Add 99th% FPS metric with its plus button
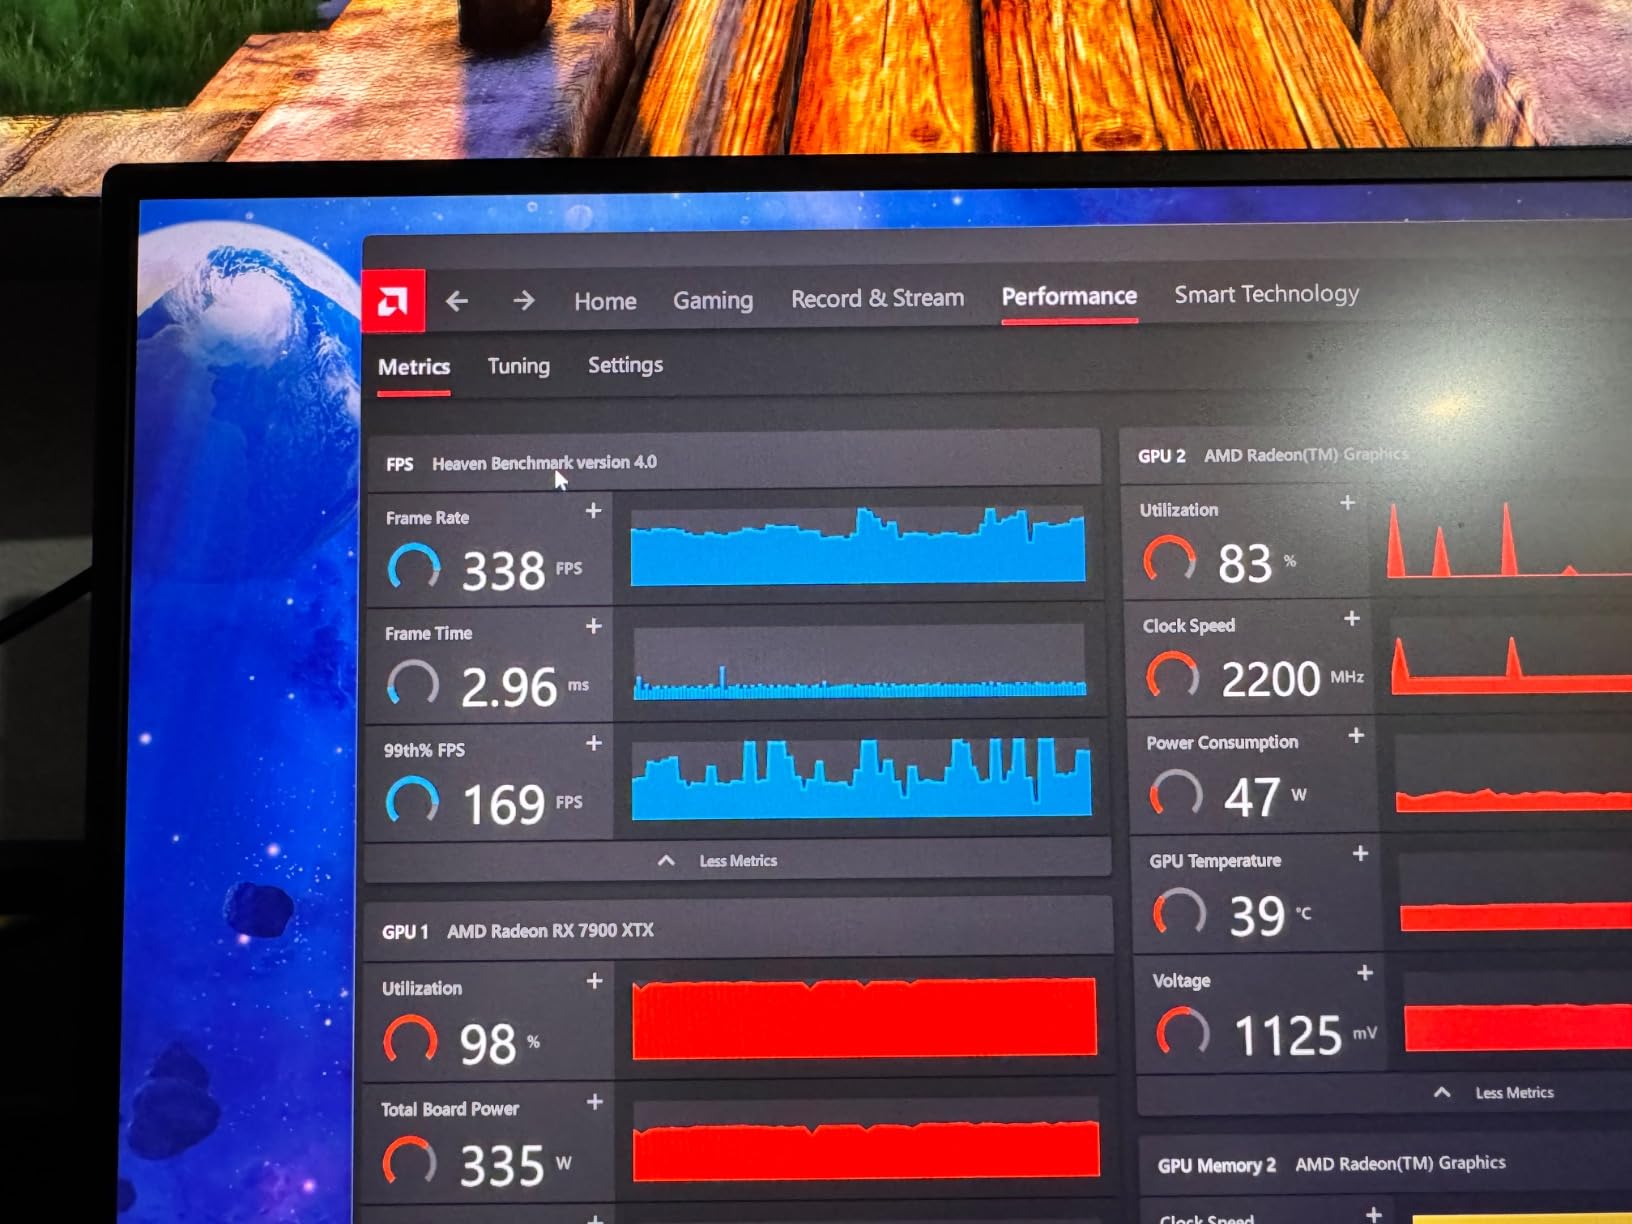1632x1224 pixels. pyautogui.click(x=593, y=743)
